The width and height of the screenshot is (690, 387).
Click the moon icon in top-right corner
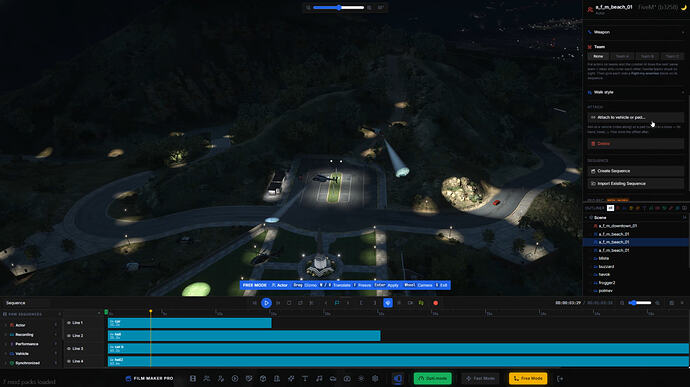click(684, 7)
